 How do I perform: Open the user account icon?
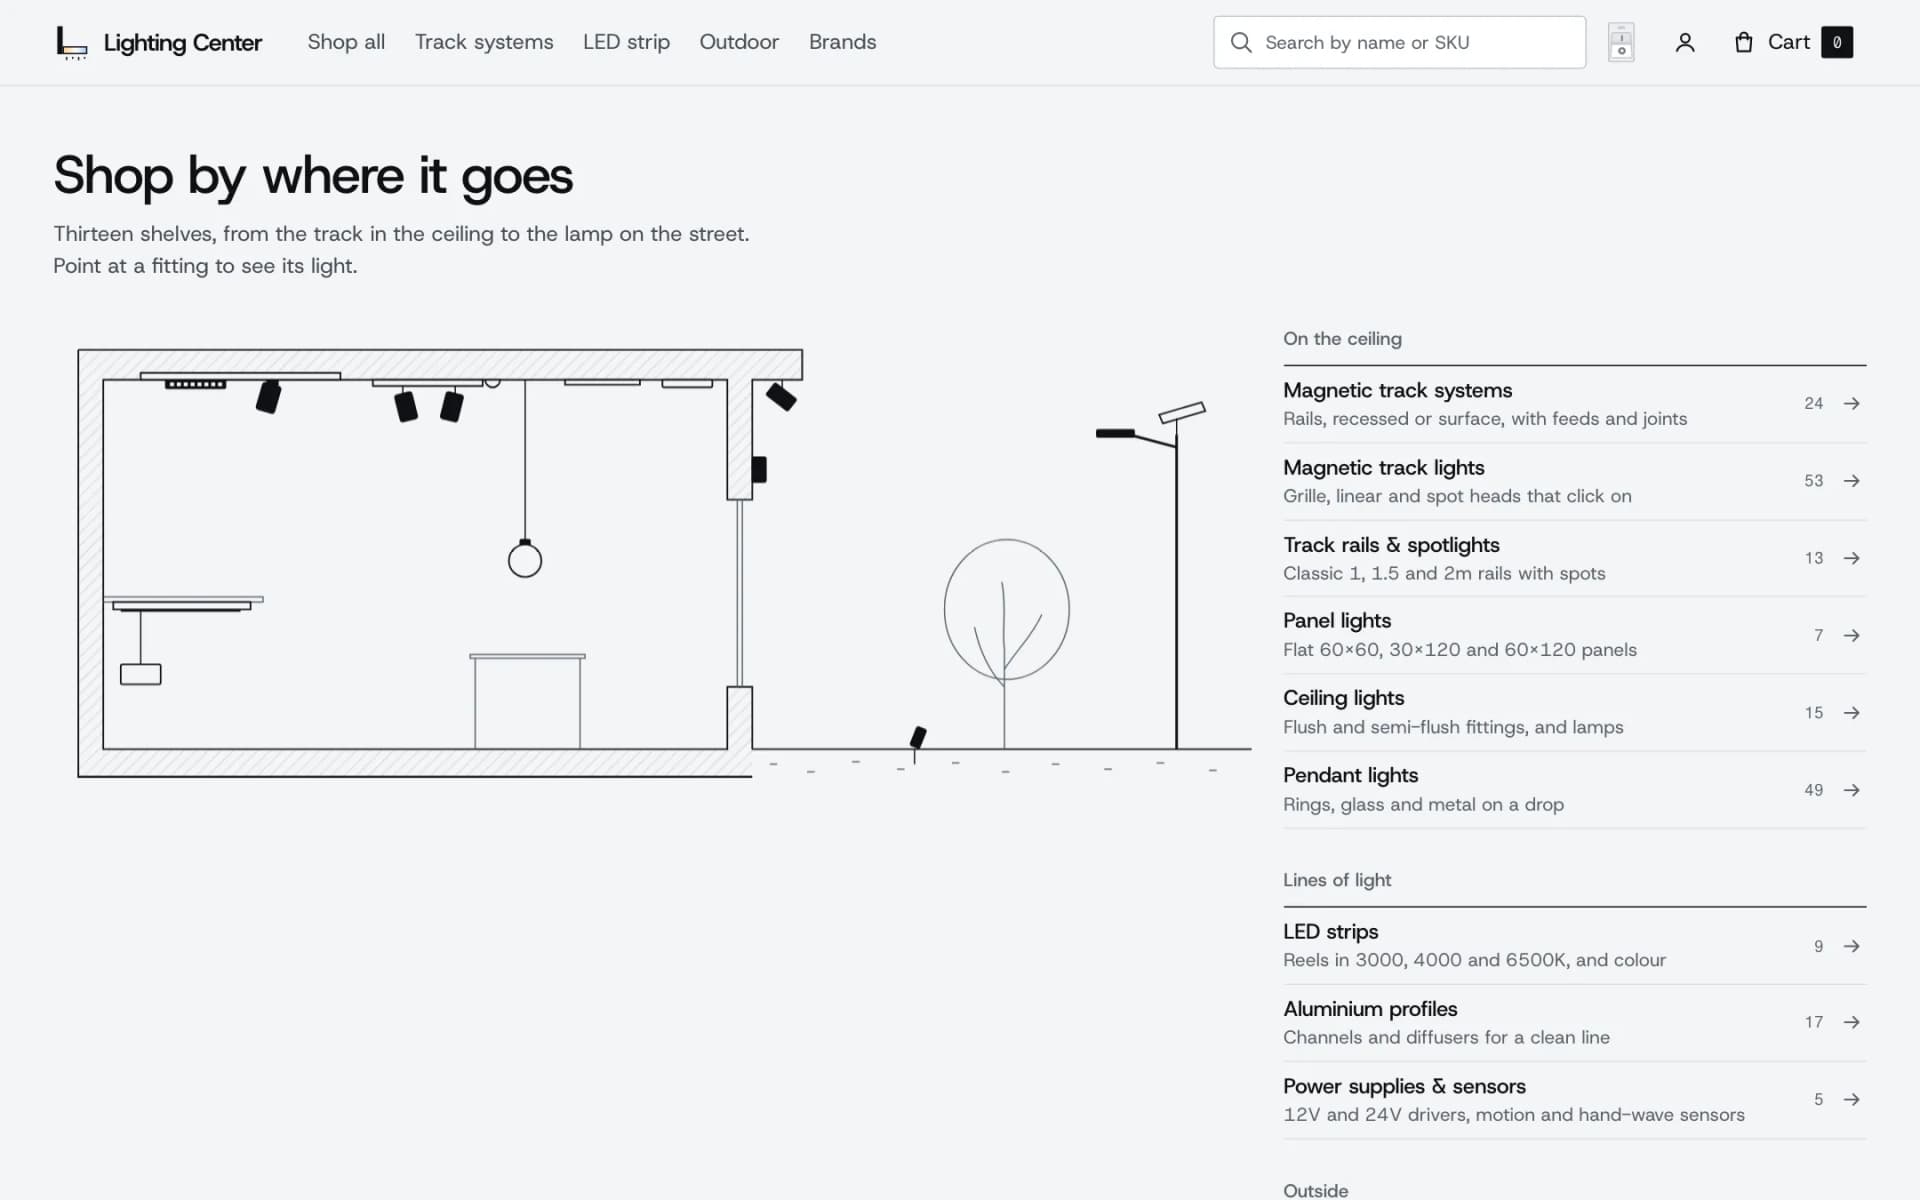pyautogui.click(x=1685, y=42)
